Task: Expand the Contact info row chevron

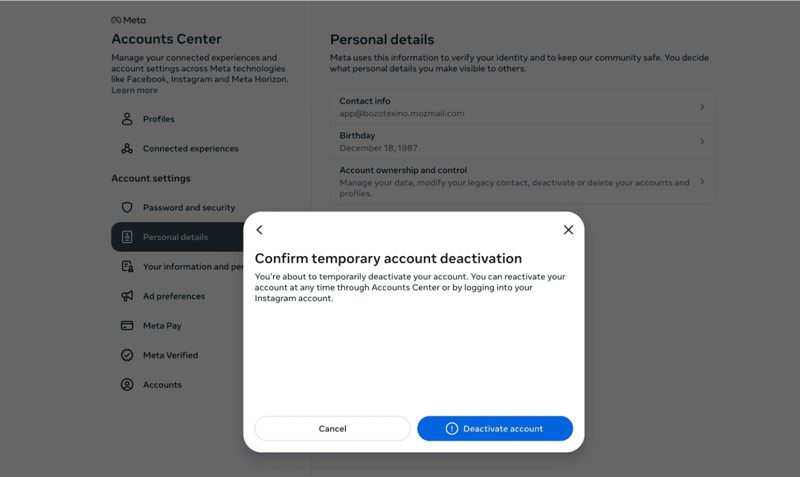Action: pyautogui.click(x=702, y=107)
